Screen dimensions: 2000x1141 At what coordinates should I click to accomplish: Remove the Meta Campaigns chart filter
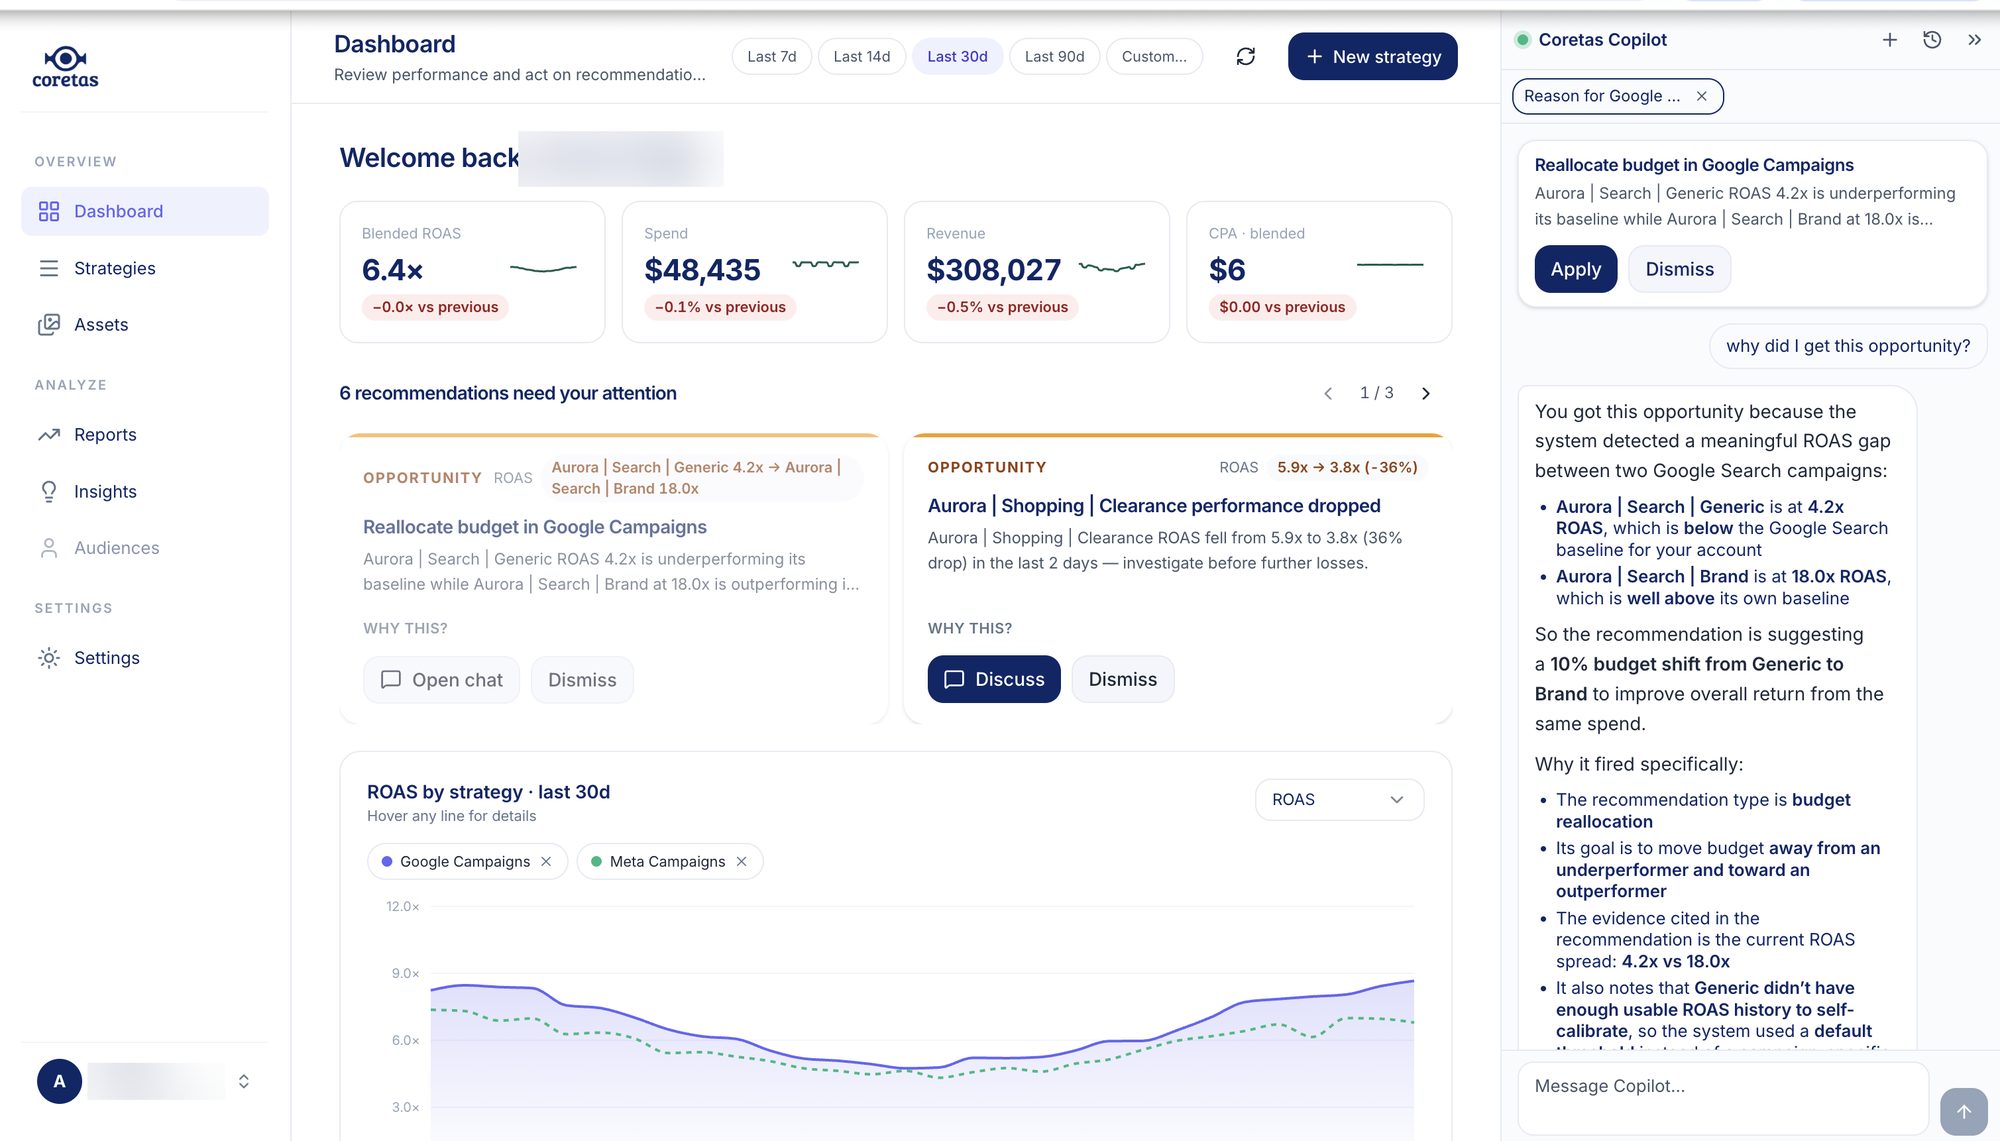741,861
